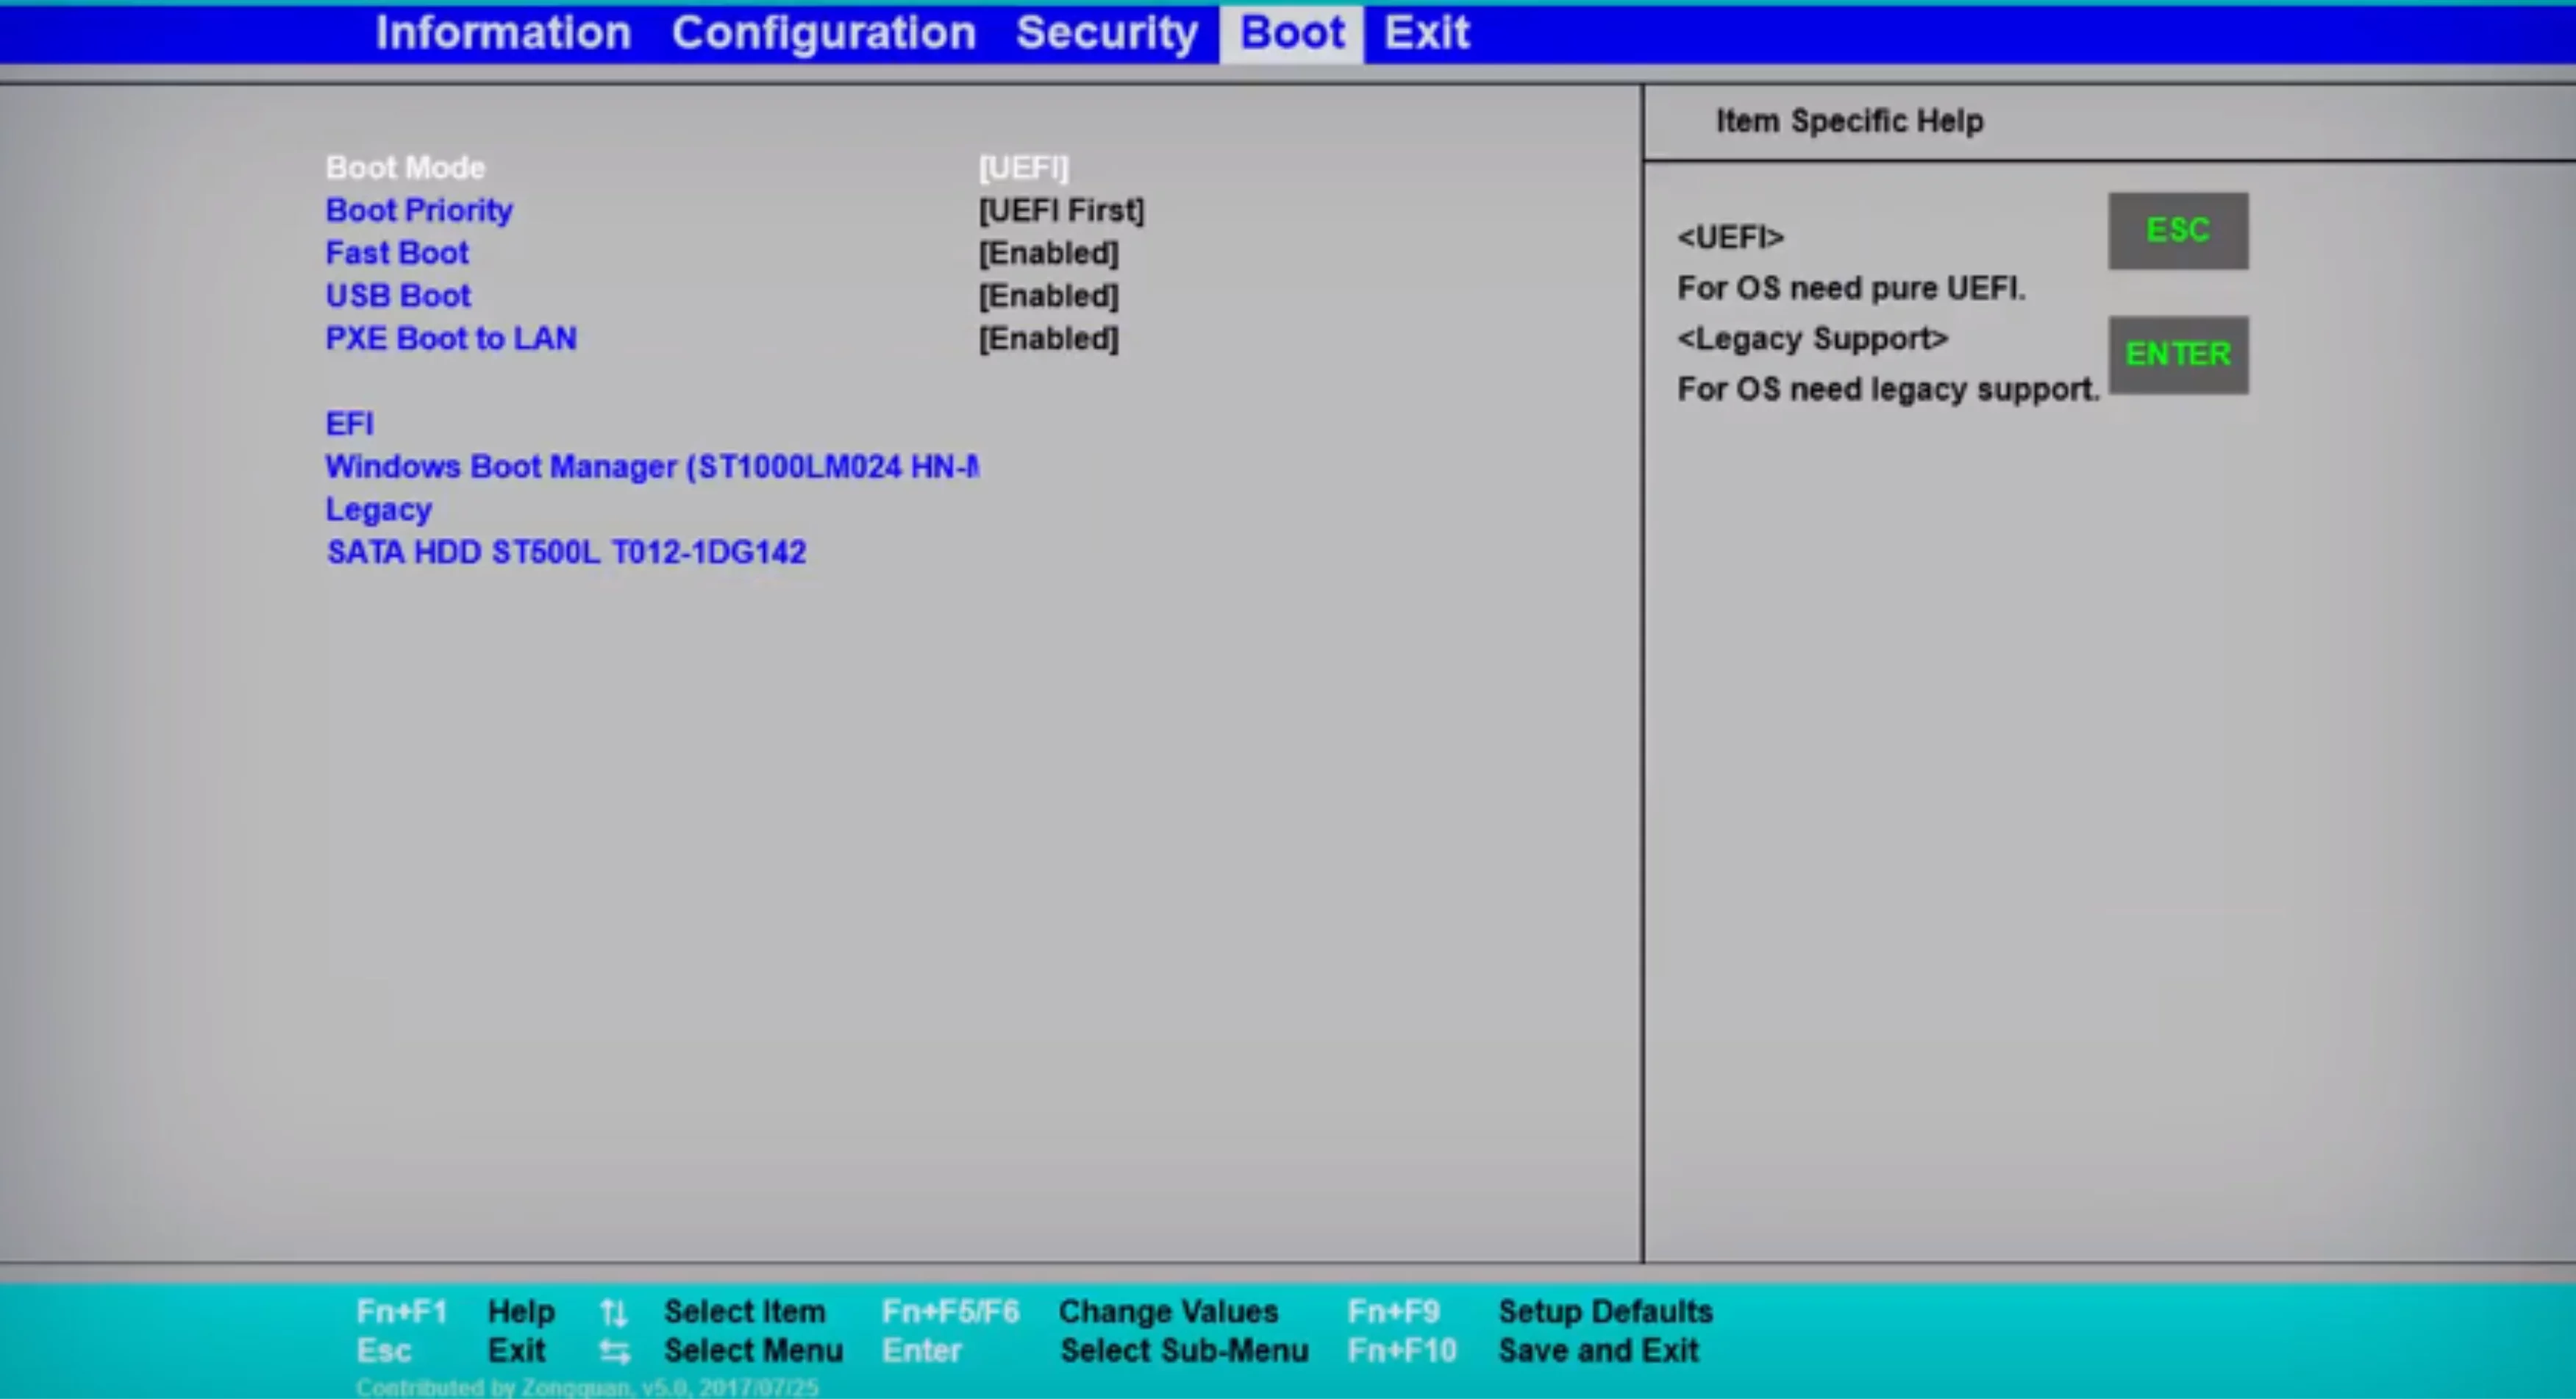2576x1399 pixels.
Task: Select Windows Boot Manager boot entry
Action: [x=652, y=467]
